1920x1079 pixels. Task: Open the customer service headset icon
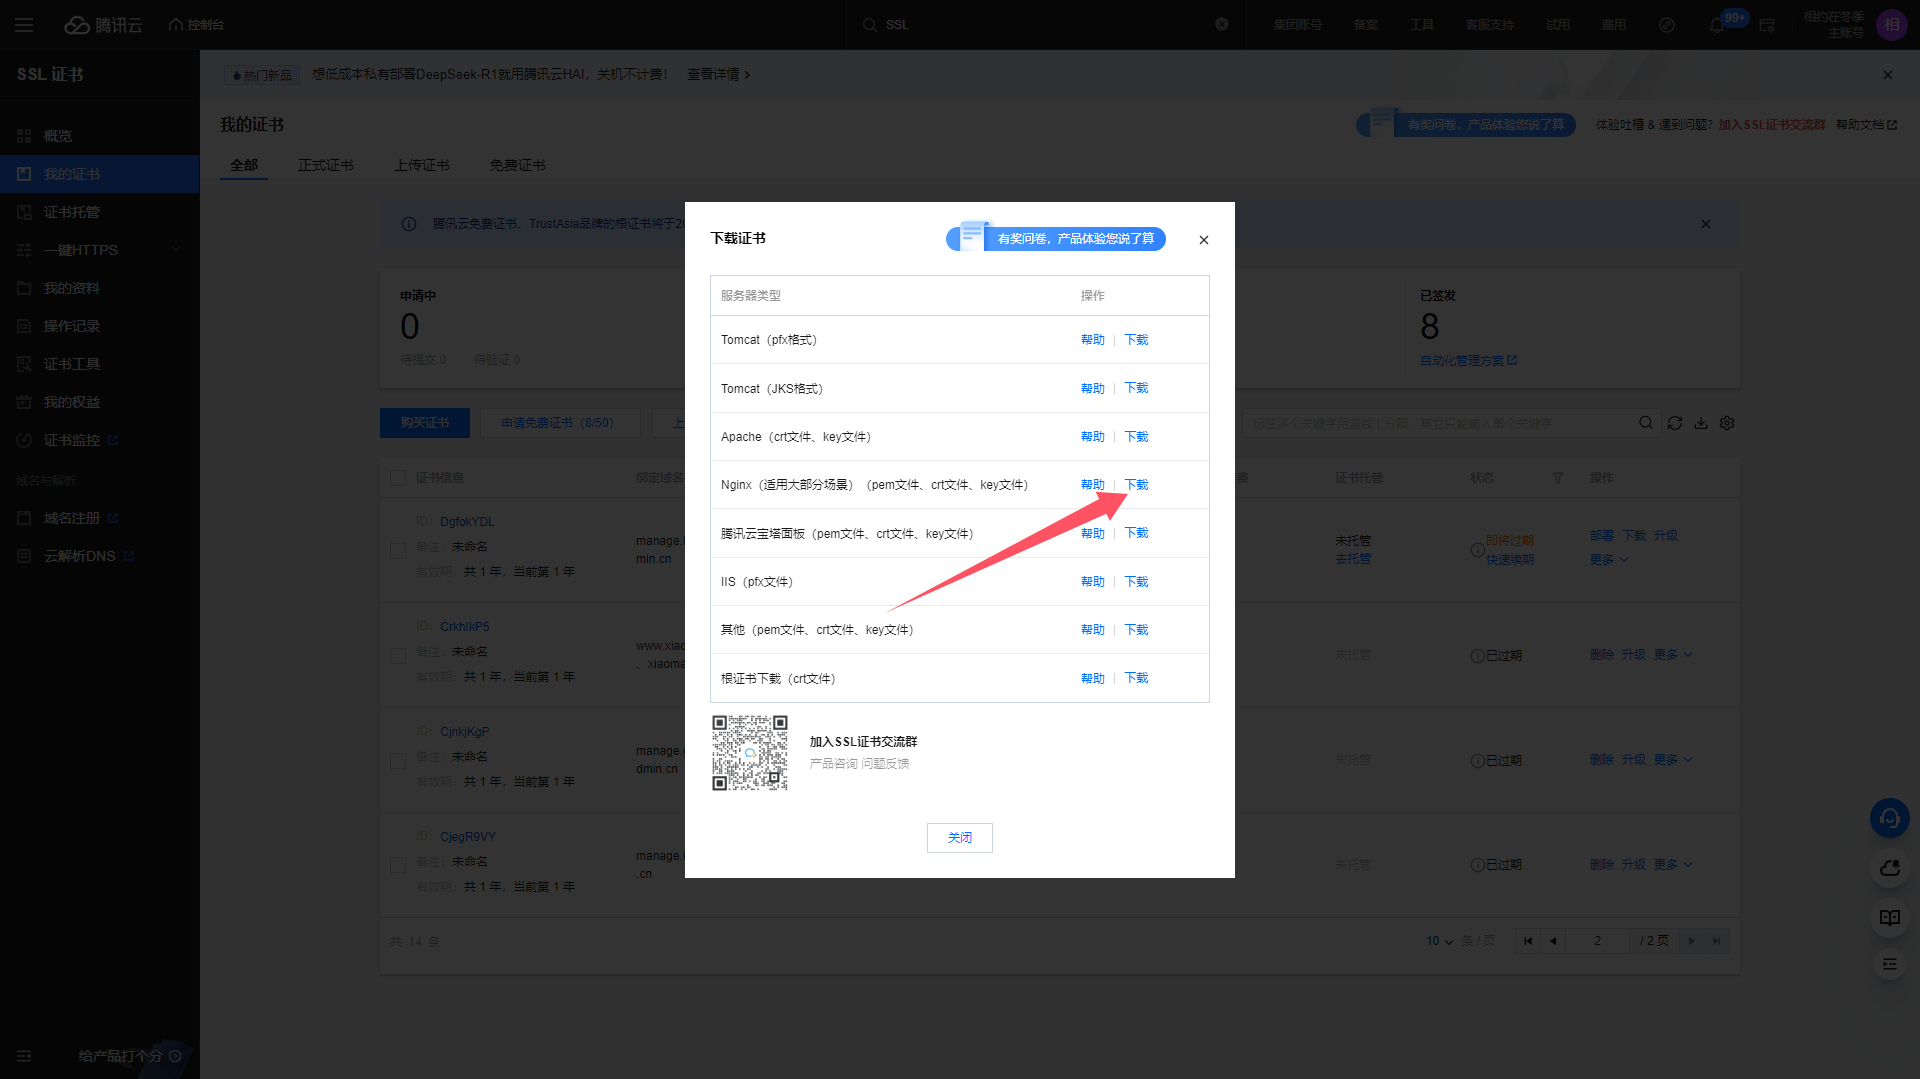[1889, 818]
